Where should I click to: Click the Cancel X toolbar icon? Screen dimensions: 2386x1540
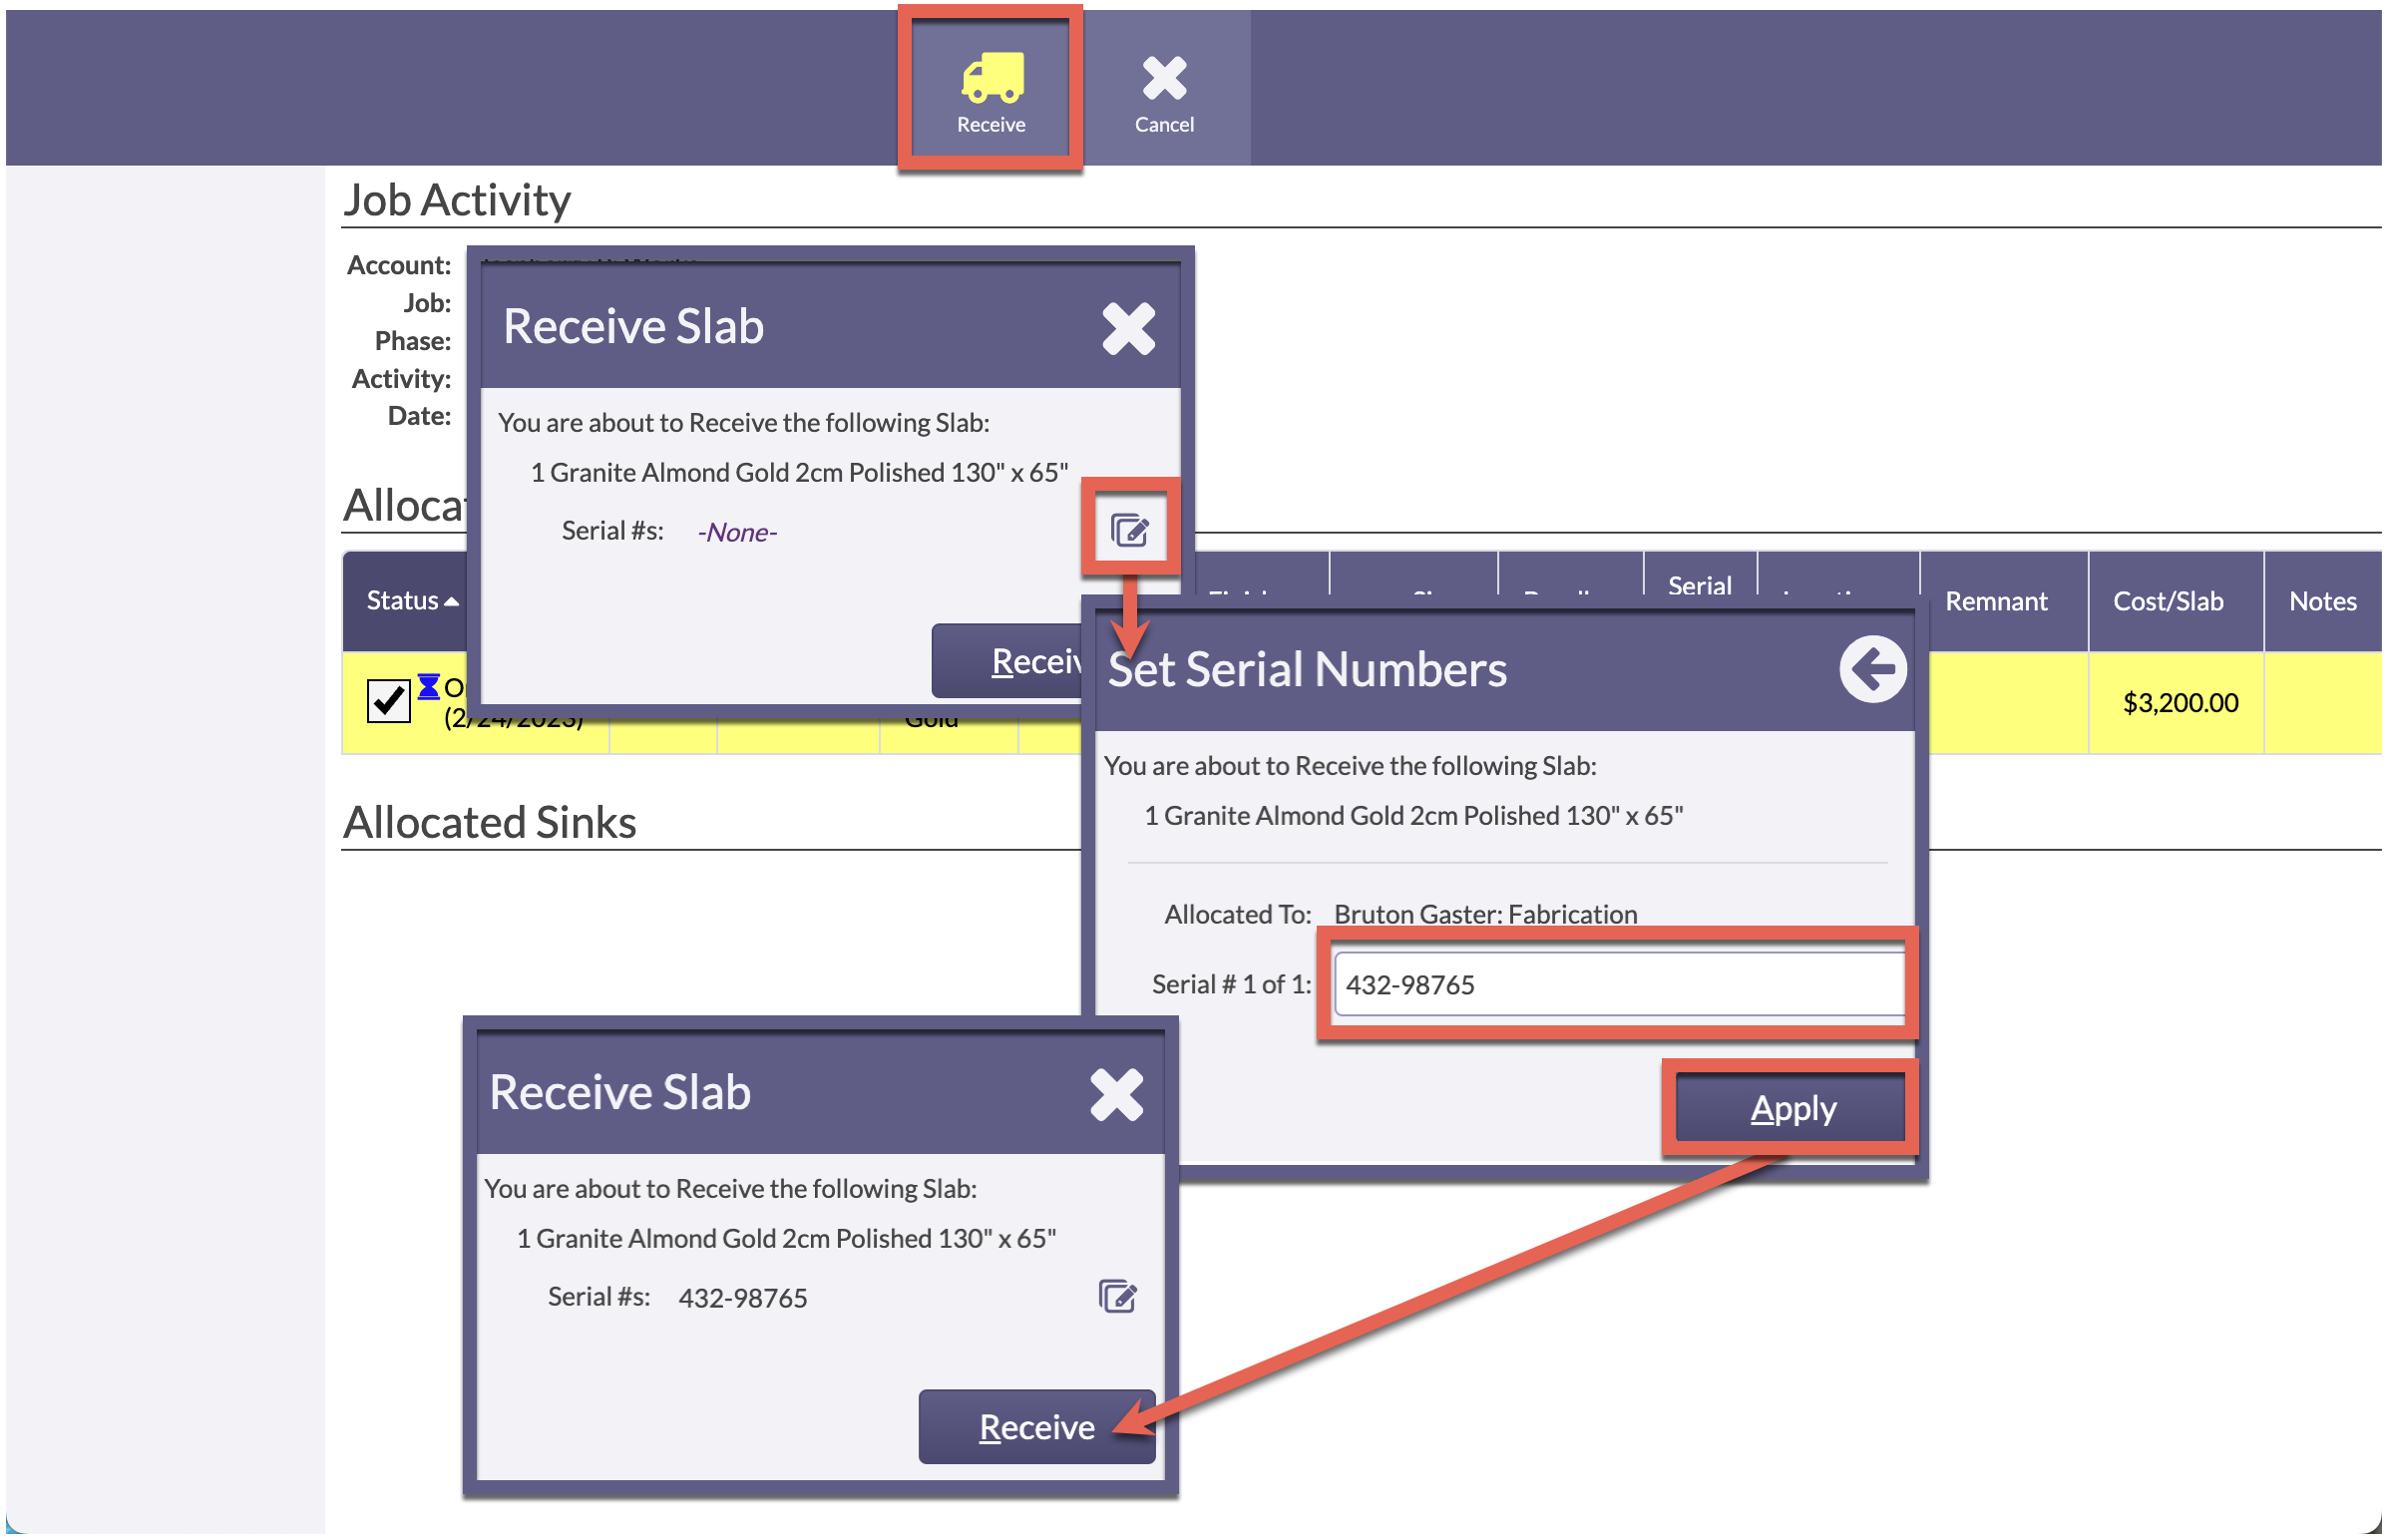pyautogui.click(x=1164, y=80)
